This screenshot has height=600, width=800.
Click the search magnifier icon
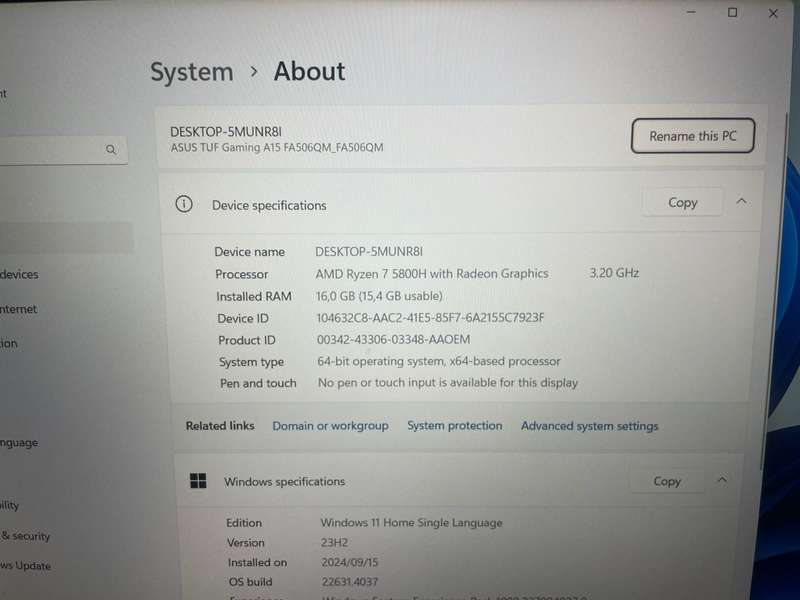pos(111,149)
